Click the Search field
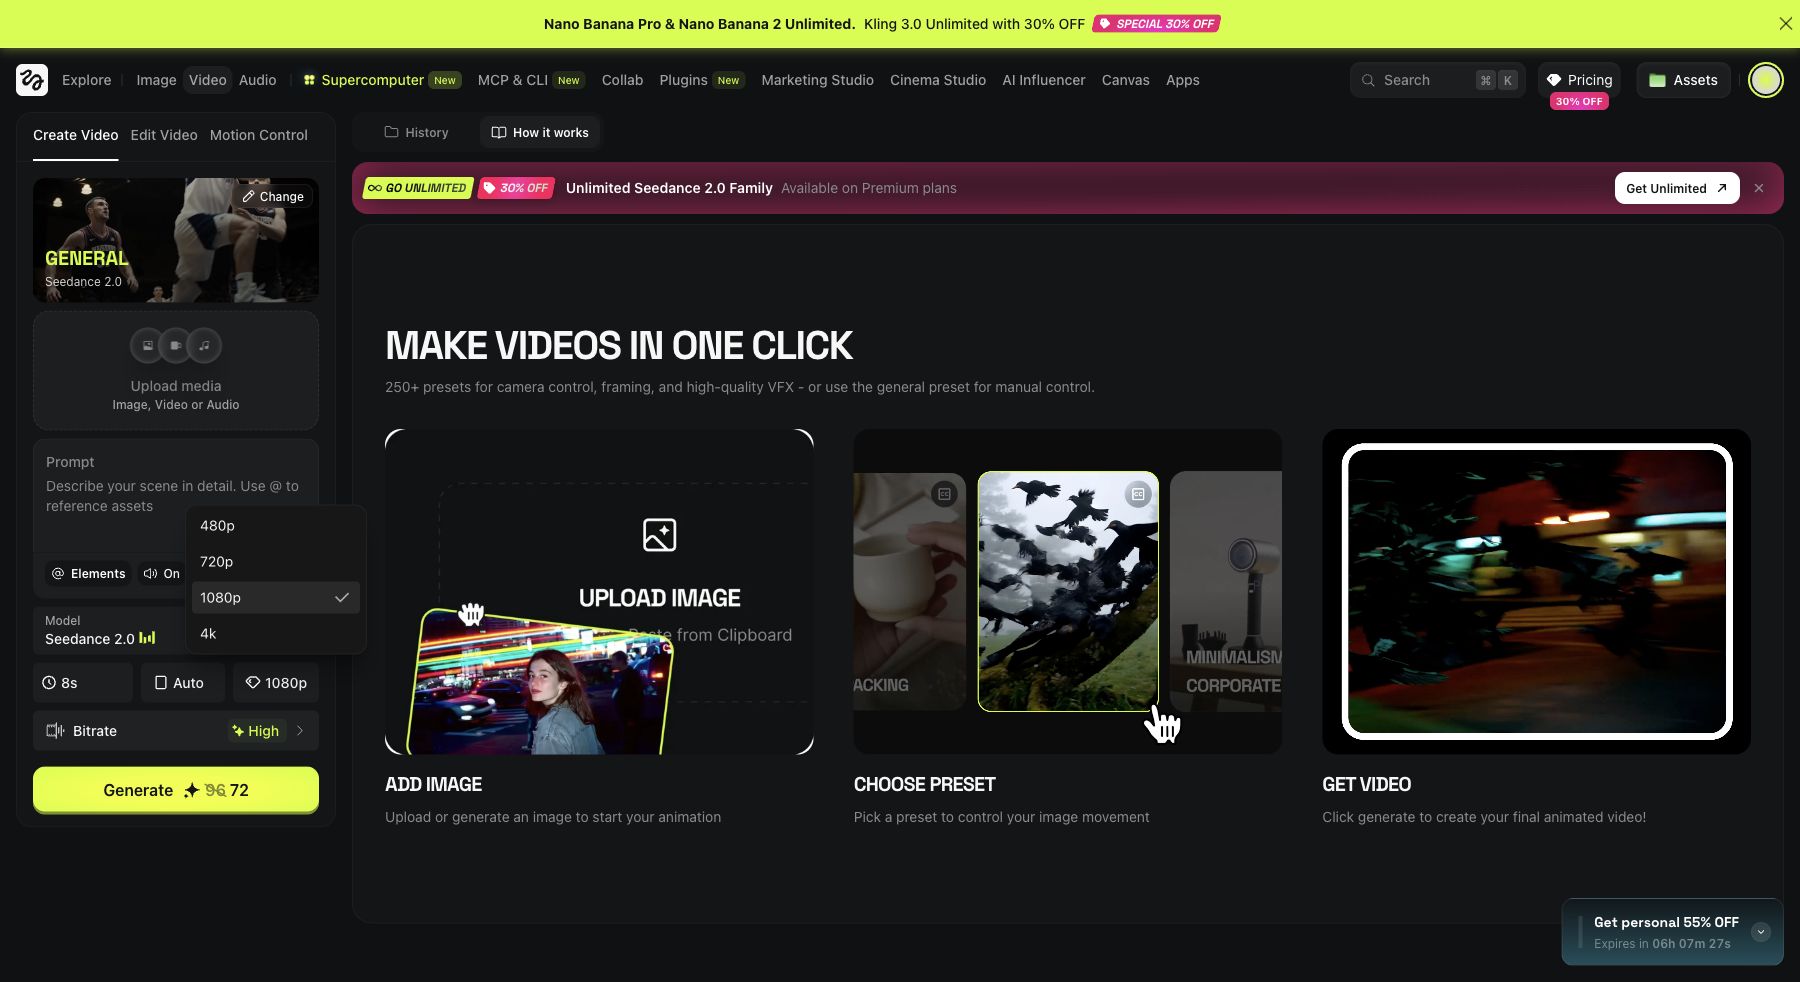This screenshot has height=982, width=1800. tap(1438, 80)
